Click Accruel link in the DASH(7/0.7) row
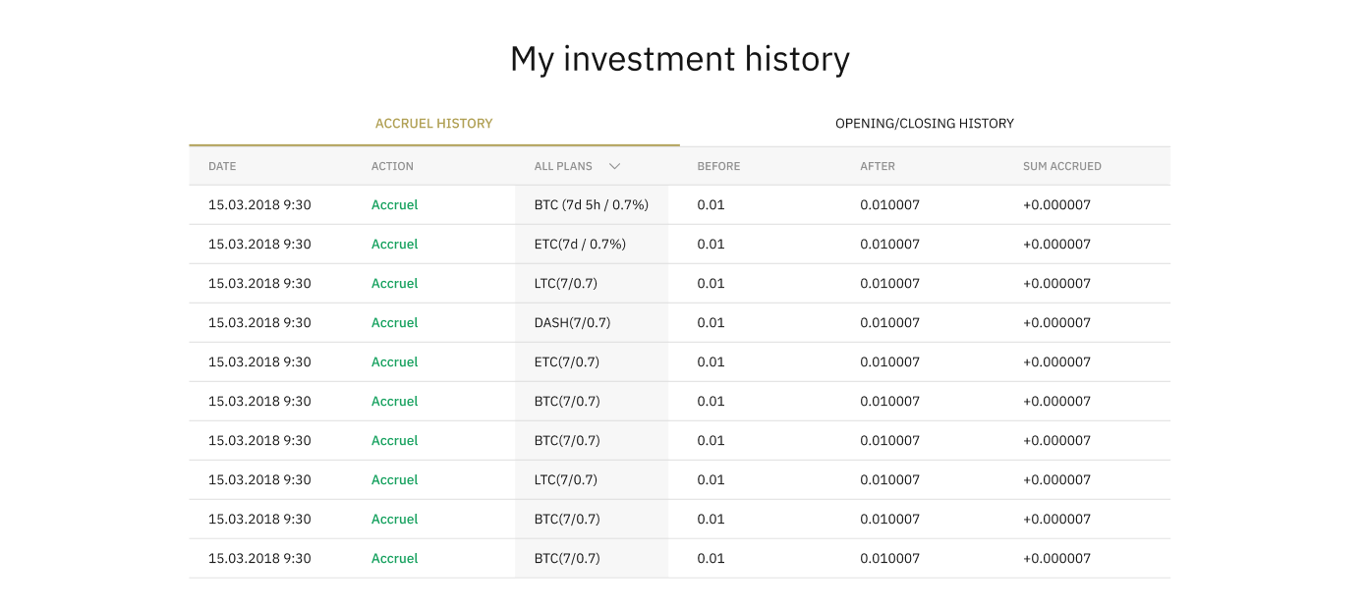This screenshot has width=1366, height=609. (394, 323)
